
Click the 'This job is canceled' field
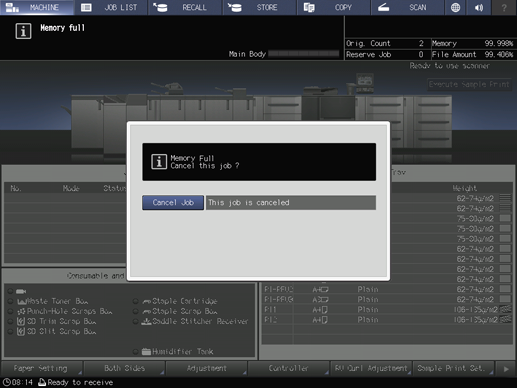point(291,203)
